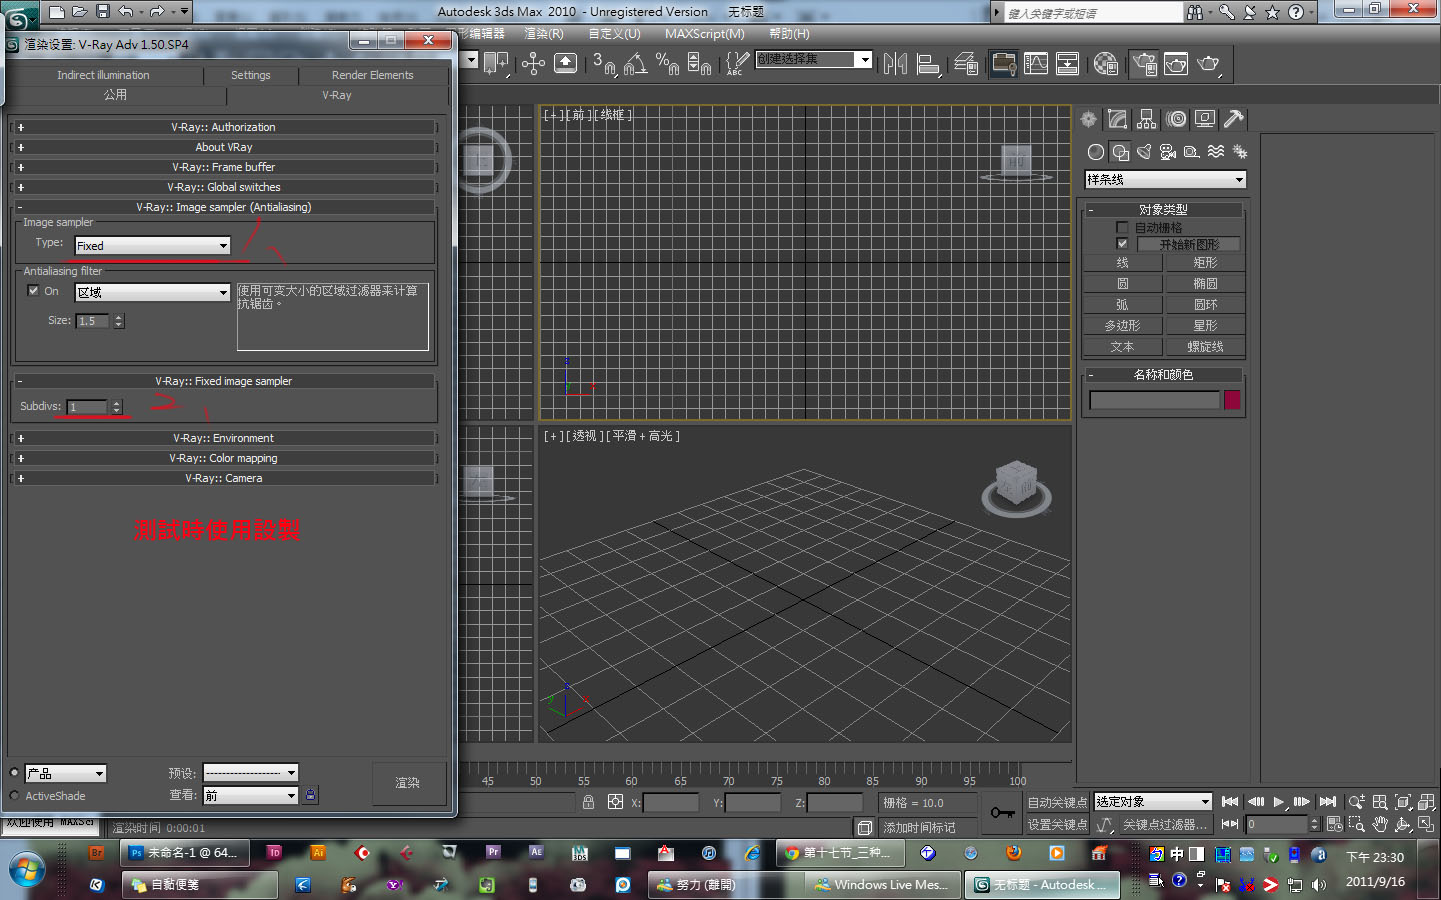Click the Pan View hand icon
This screenshot has width=1441, height=900.
pos(1380,824)
